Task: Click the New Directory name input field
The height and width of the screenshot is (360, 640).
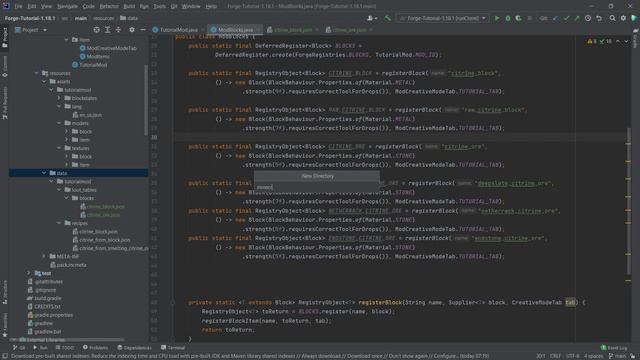Action: 317,187
